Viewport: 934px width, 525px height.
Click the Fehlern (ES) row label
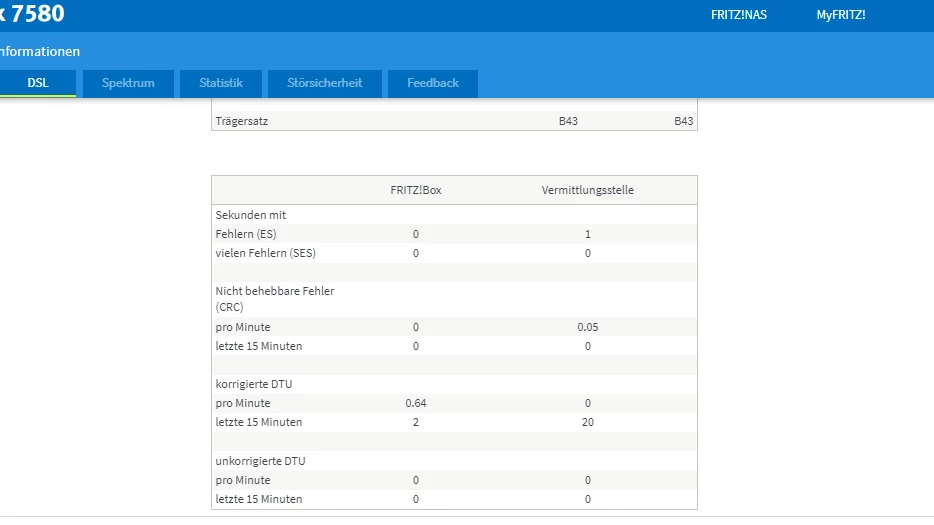(x=246, y=234)
